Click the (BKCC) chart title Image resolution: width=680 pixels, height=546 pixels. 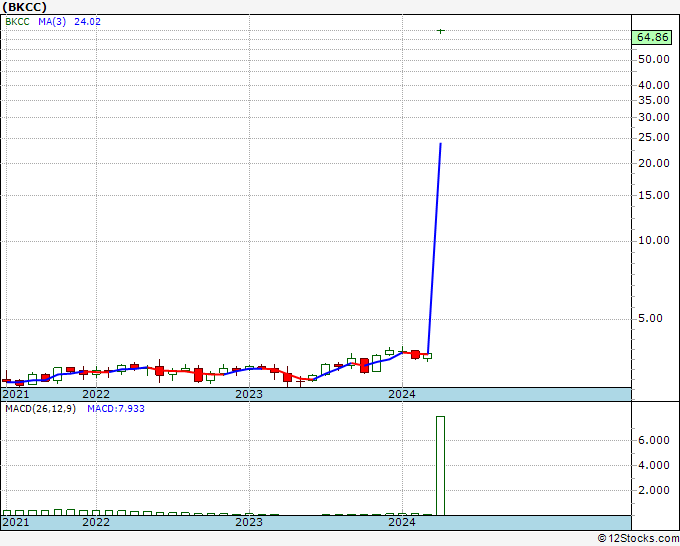25,7
